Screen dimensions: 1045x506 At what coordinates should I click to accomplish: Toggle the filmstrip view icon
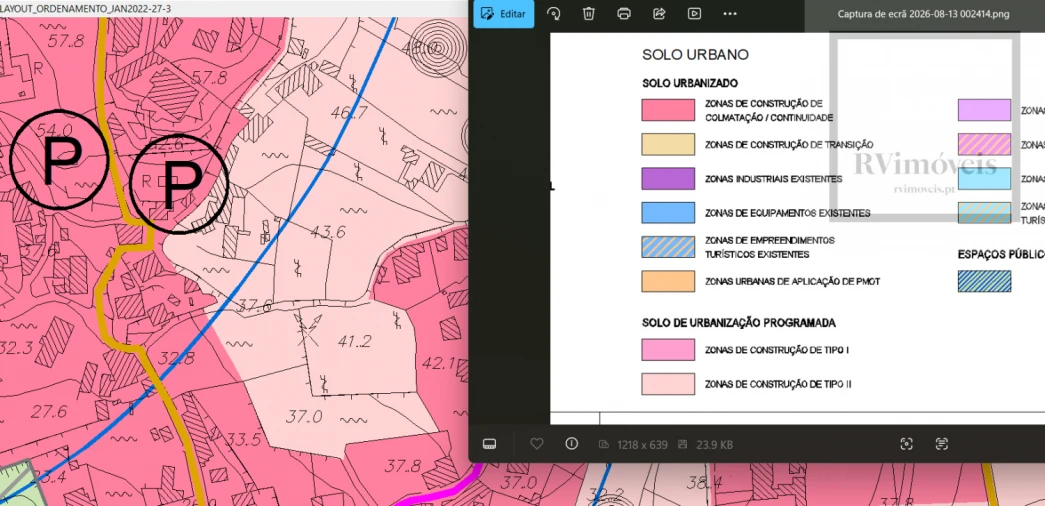coord(489,444)
